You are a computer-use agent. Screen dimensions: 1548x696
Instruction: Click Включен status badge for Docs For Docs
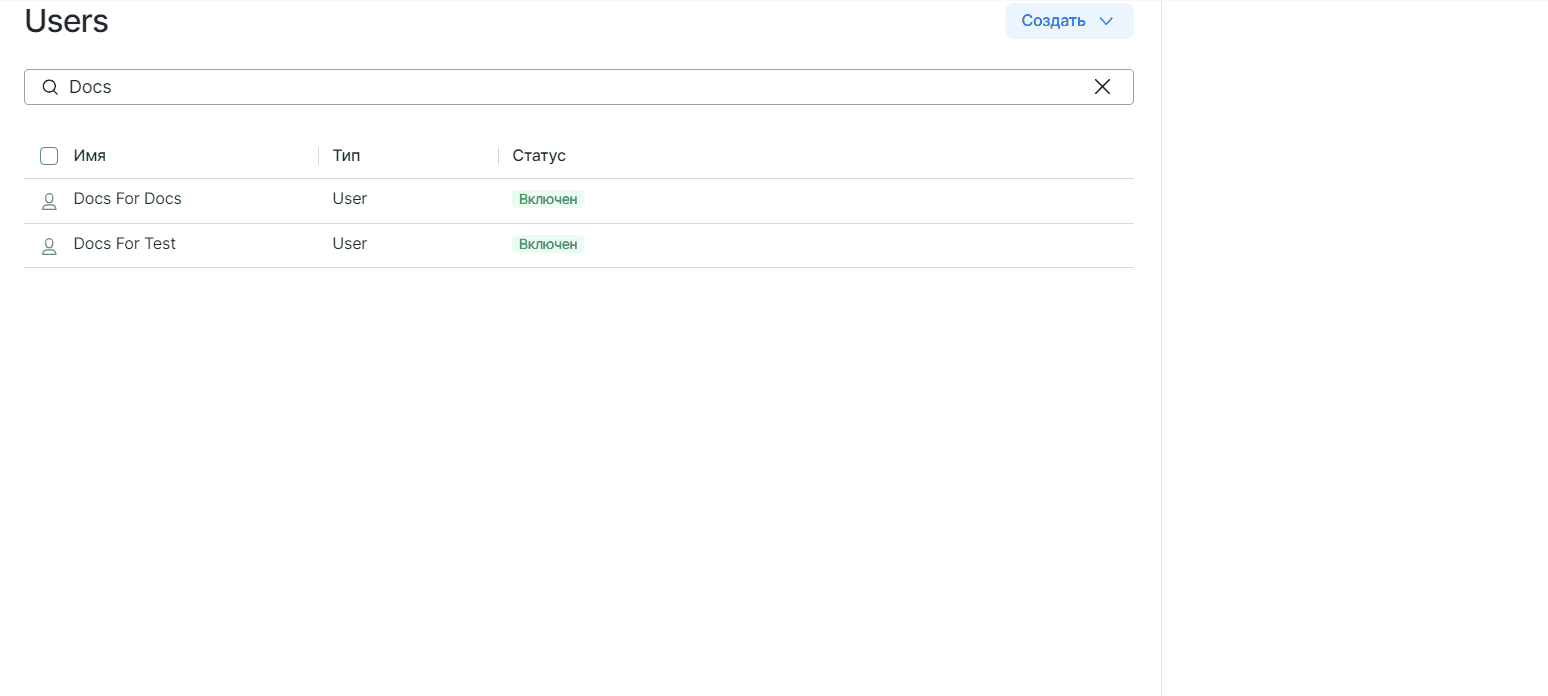[x=548, y=200]
